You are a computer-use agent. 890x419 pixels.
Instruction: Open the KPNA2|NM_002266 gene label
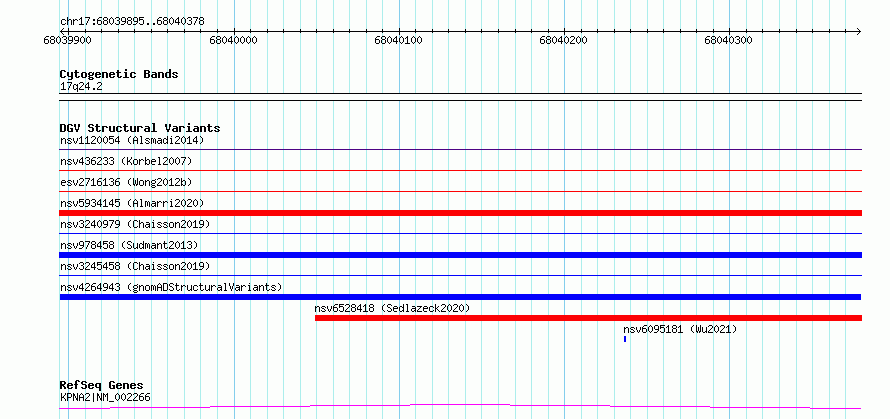(105, 397)
